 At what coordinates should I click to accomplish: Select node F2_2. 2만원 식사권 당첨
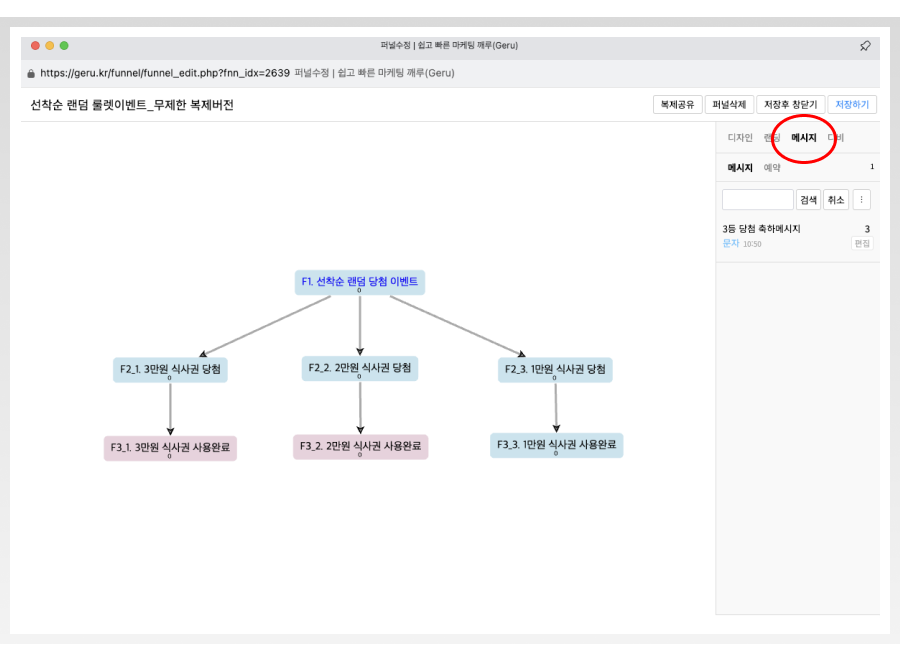tap(360, 368)
